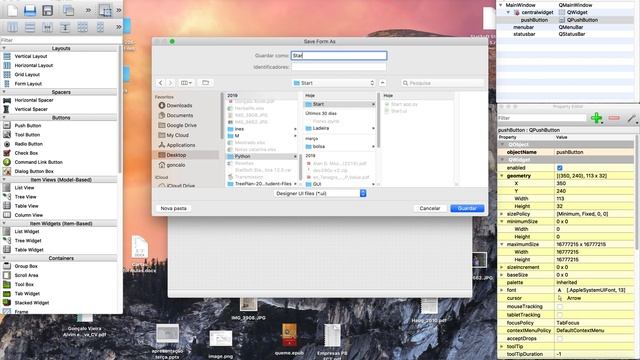The width and height of the screenshot is (640, 360).
Task: Toggle the enabled property checkbox
Action: [x=560, y=168]
